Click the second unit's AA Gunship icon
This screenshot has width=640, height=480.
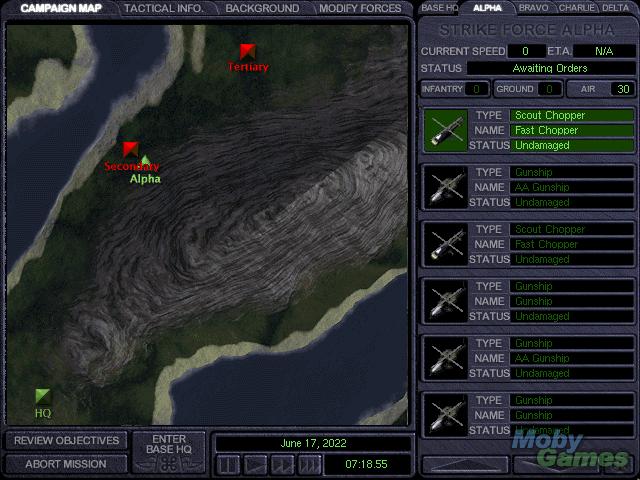coord(445,187)
